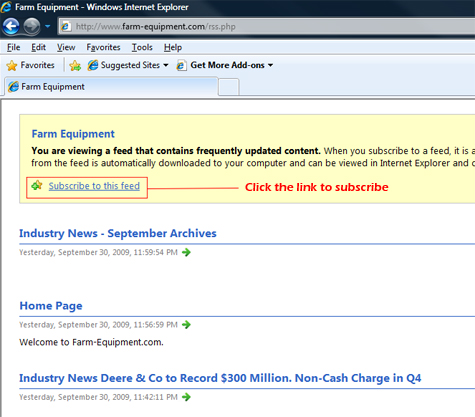This screenshot has width=475, height=417.
Task: Click the browser Back arrow button
Action: [11, 26]
